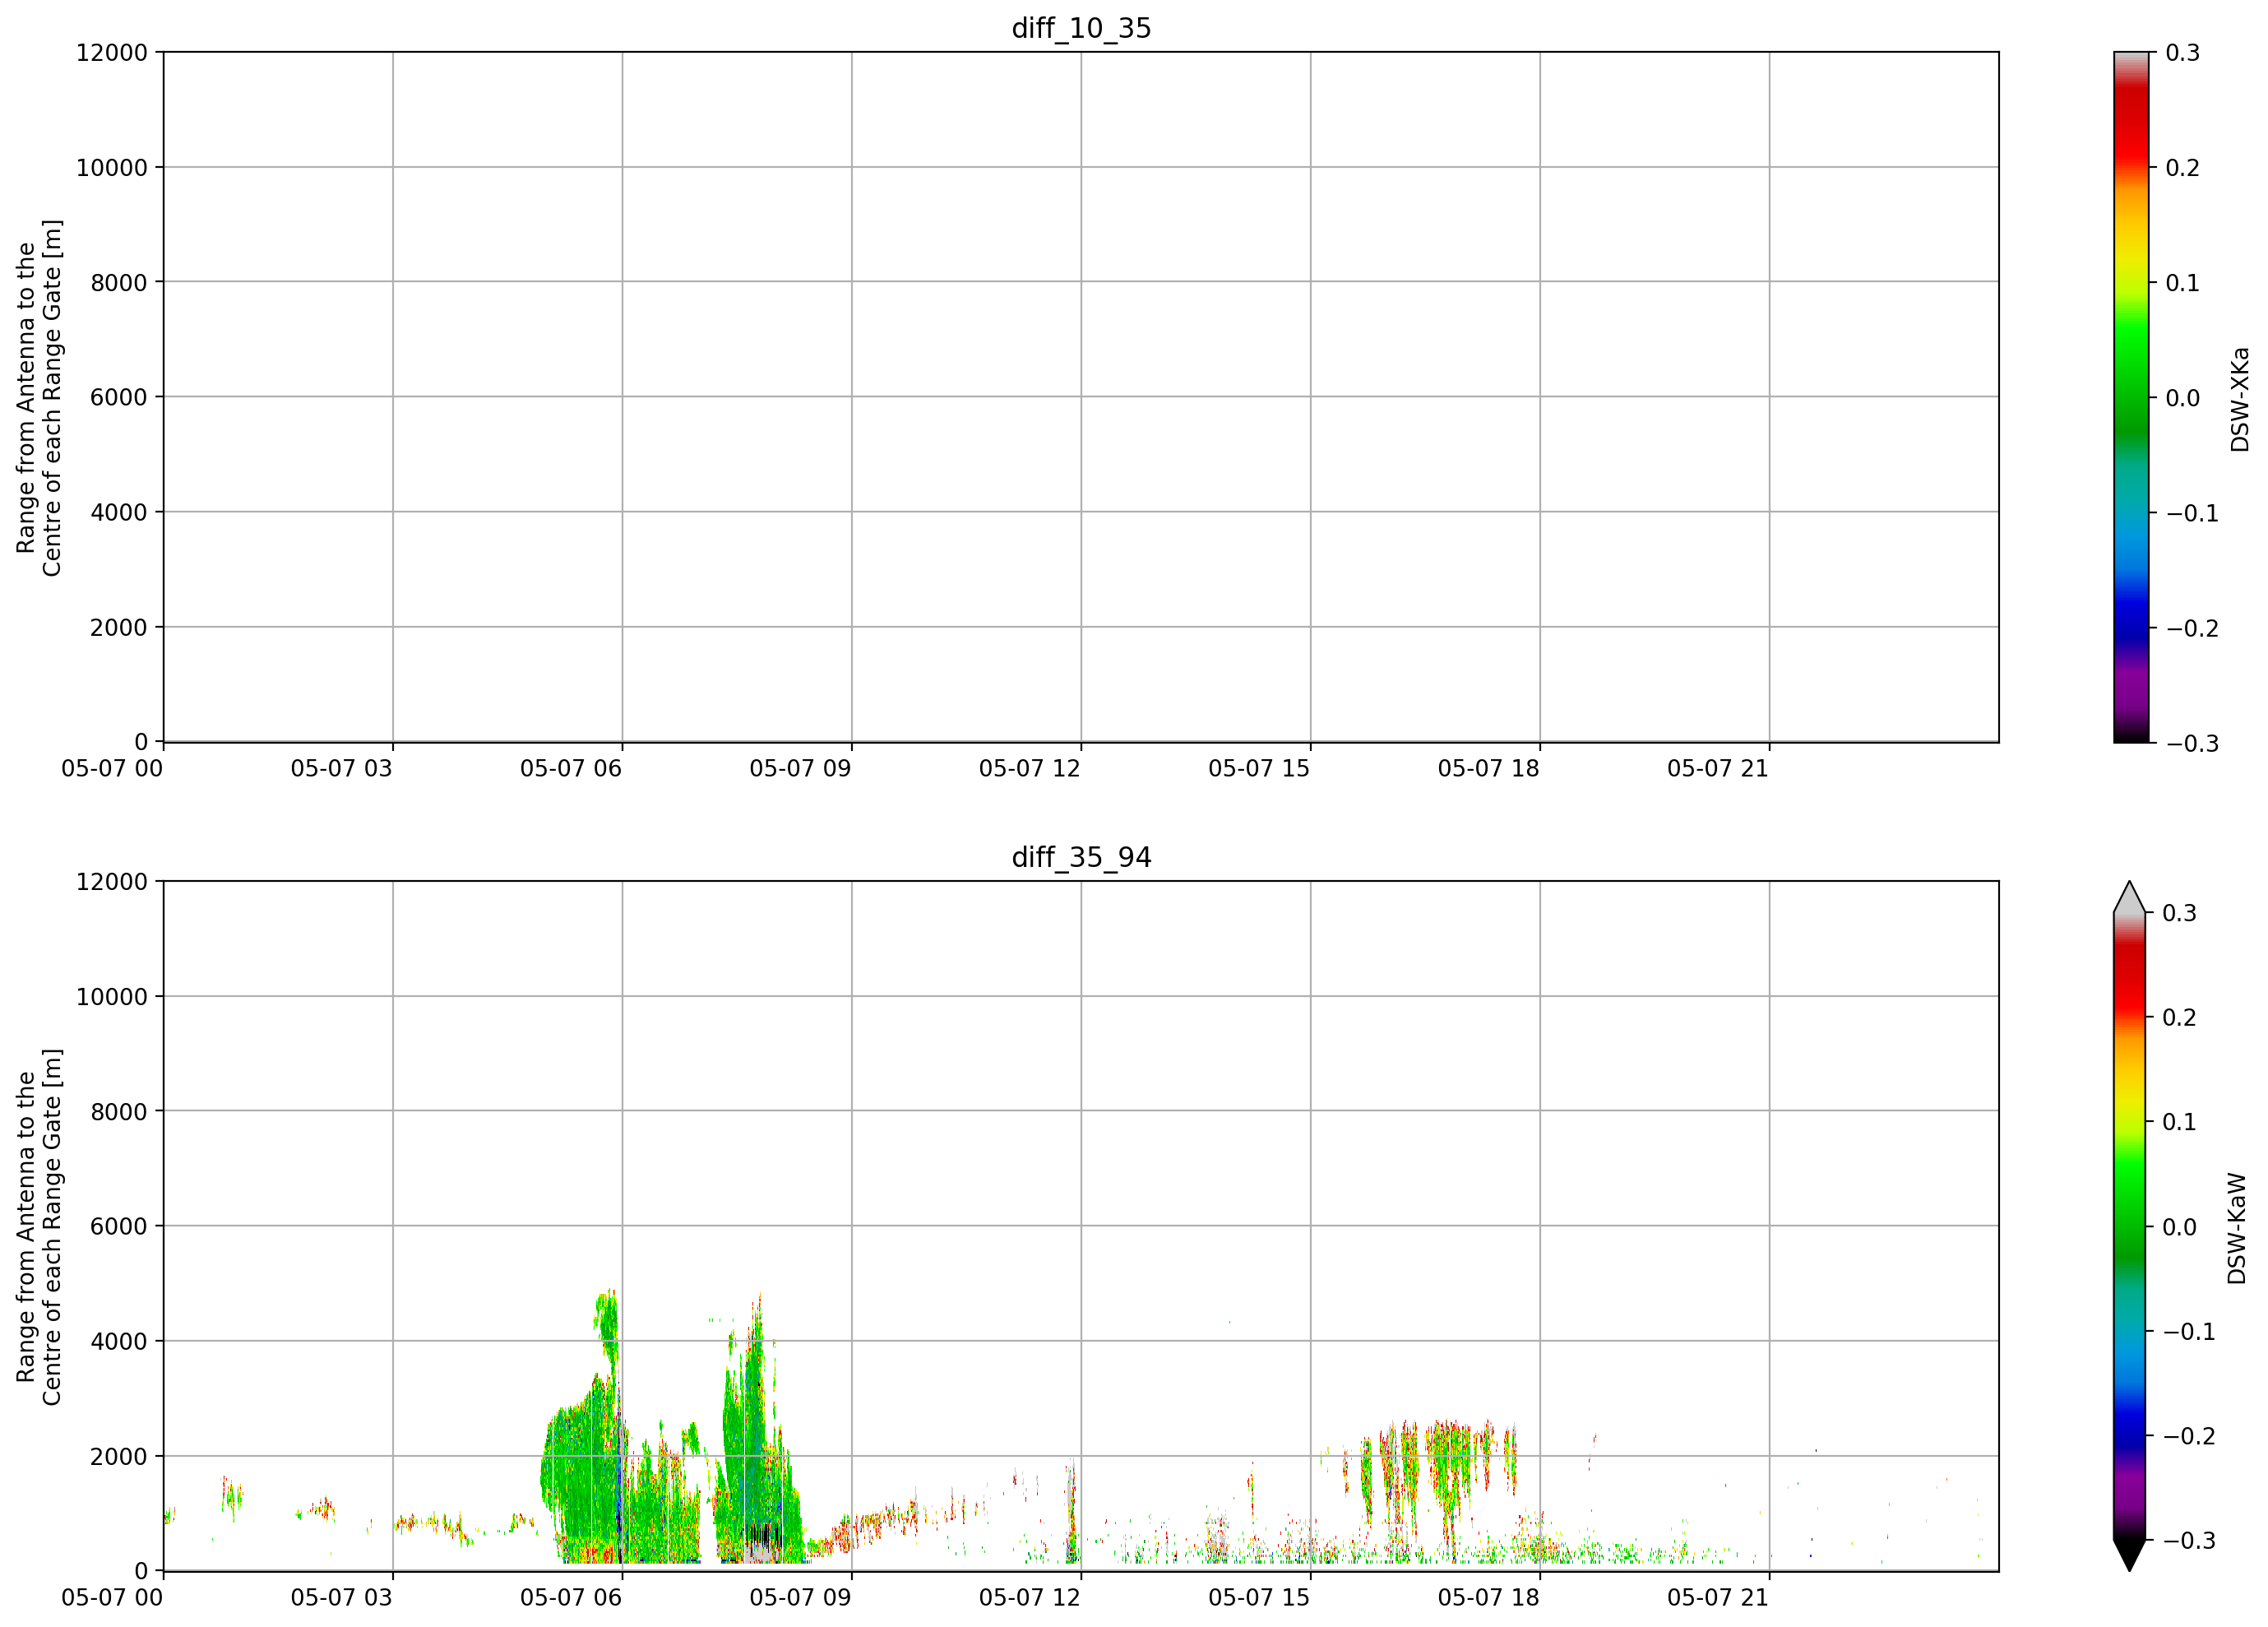Click the "05-07 12" x-tick under diff_10_35
This screenshot has width=2268, height=1627.
point(1030,769)
